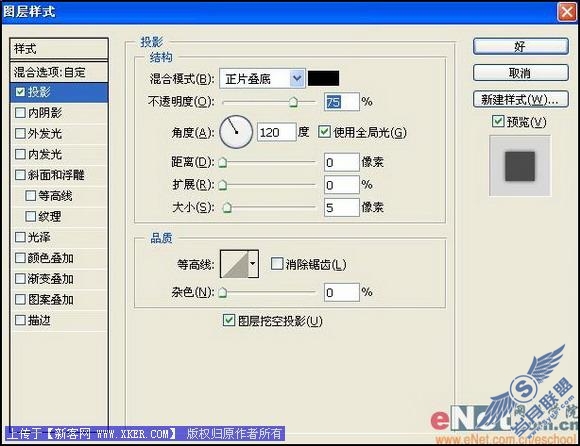Enable the 消除锯齿 checkbox

click(277, 264)
